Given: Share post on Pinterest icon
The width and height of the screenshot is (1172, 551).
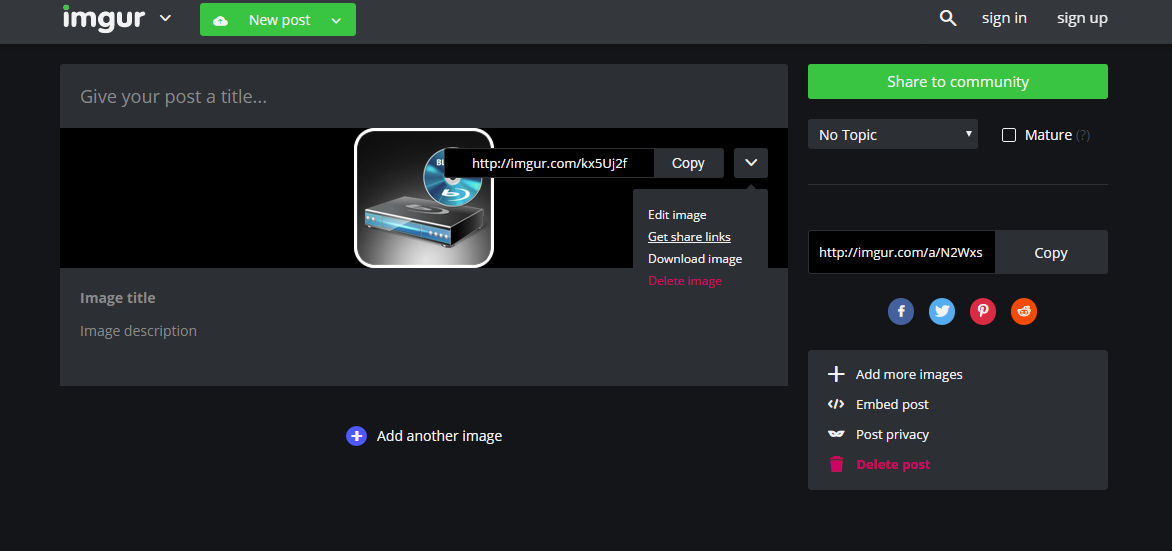Looking at the screenshot, I should pos(983,311).
